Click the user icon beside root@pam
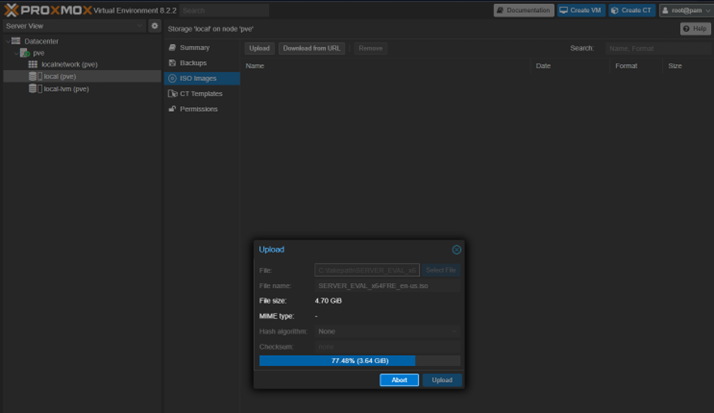 tap(665, 10)
